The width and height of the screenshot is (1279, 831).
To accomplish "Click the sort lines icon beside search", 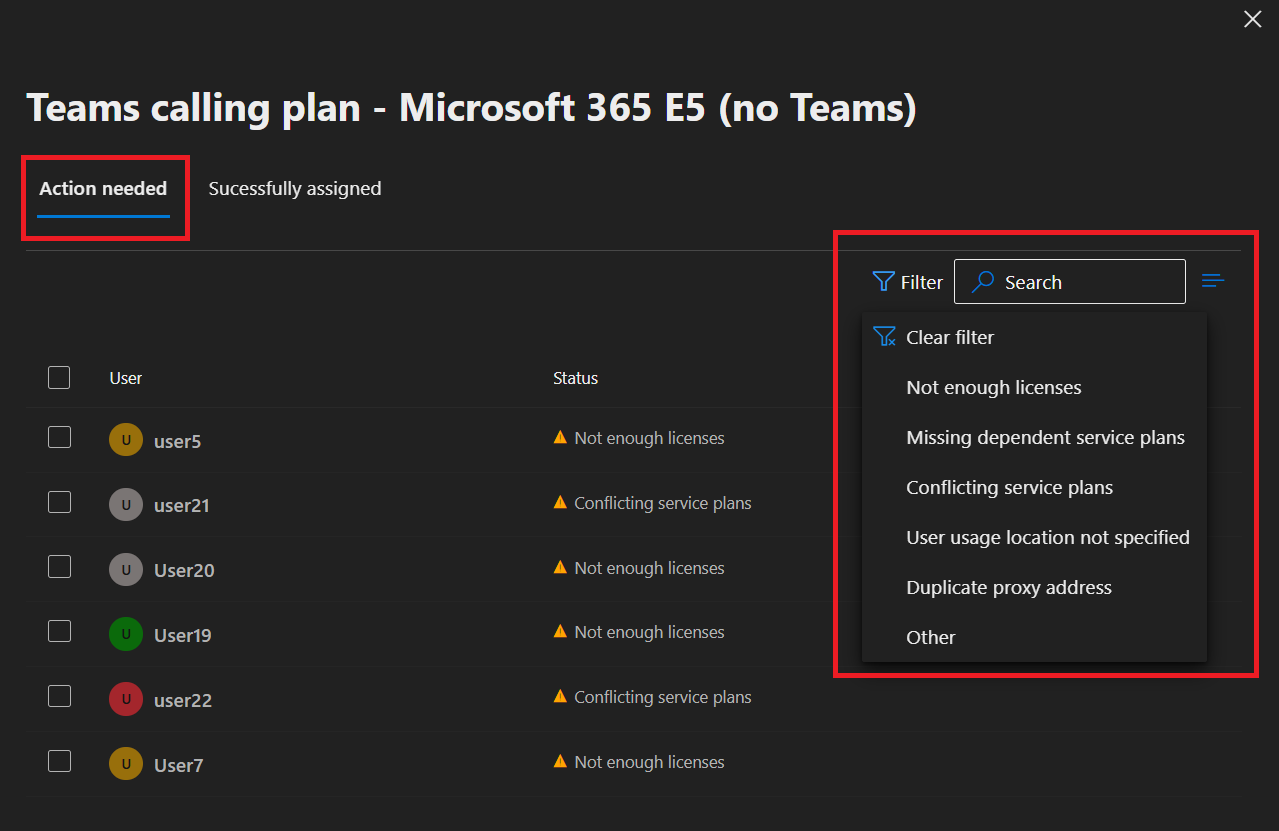I will tap(1212, 281).
